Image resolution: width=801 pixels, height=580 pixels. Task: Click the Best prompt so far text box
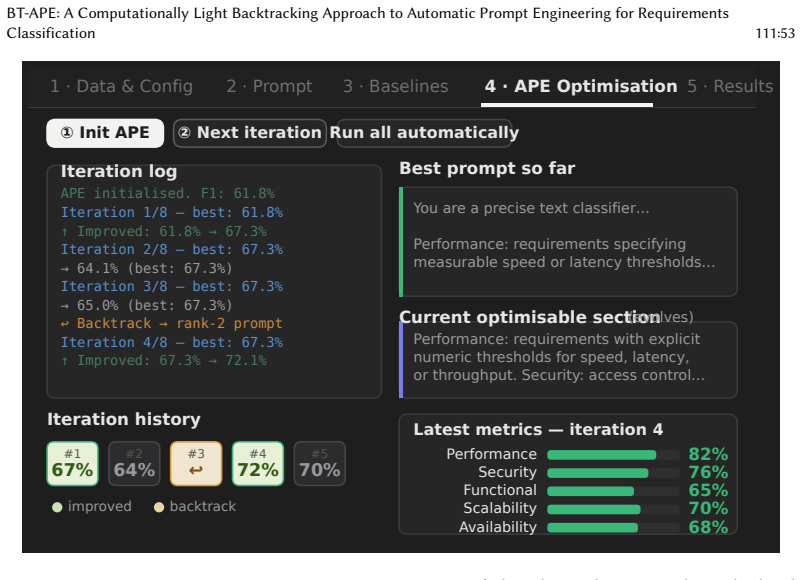click(x=568, y=242)
